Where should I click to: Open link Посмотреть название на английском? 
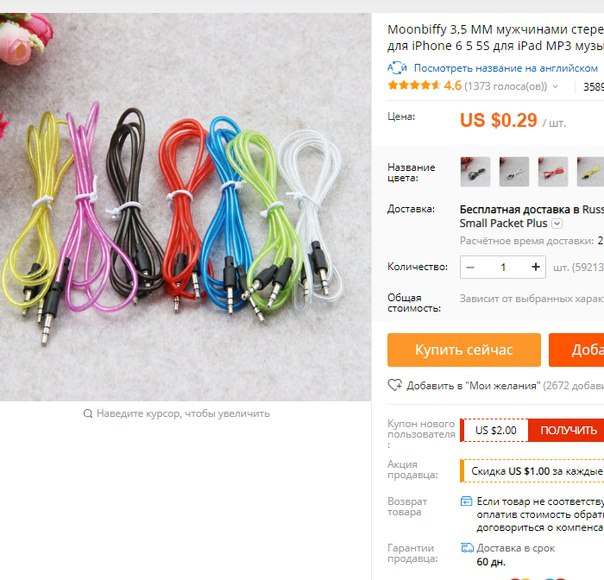pos(506,68)
